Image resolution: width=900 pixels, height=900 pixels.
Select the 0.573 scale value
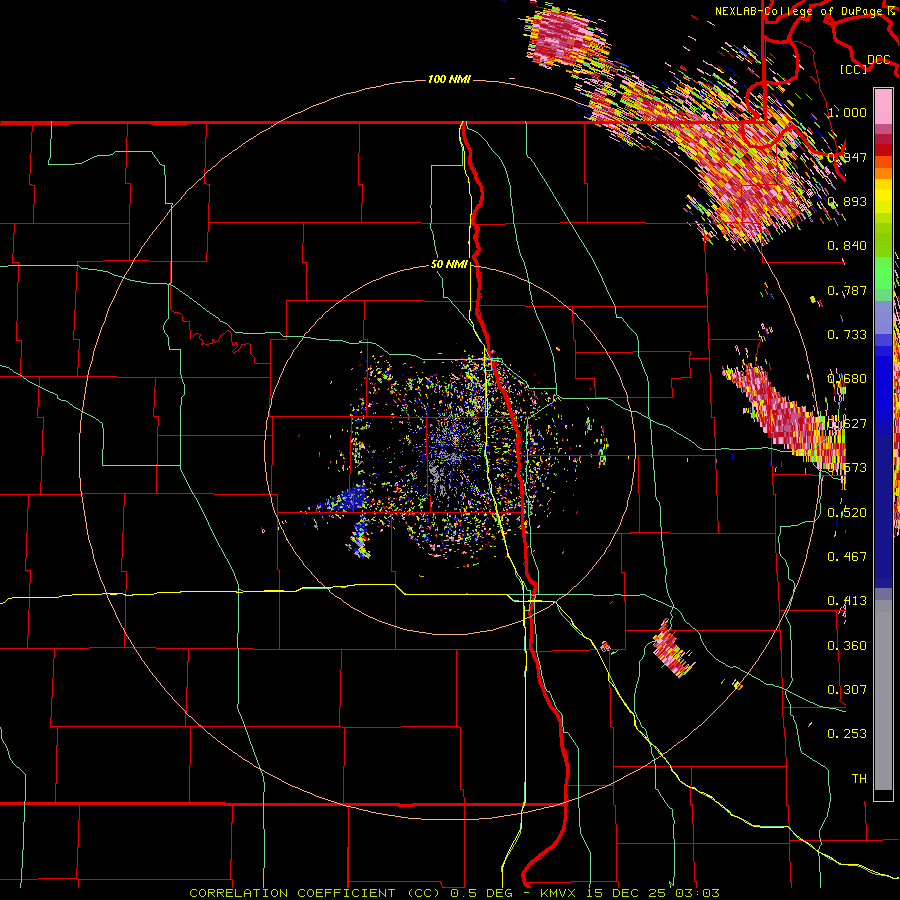(x=847, y=468)
